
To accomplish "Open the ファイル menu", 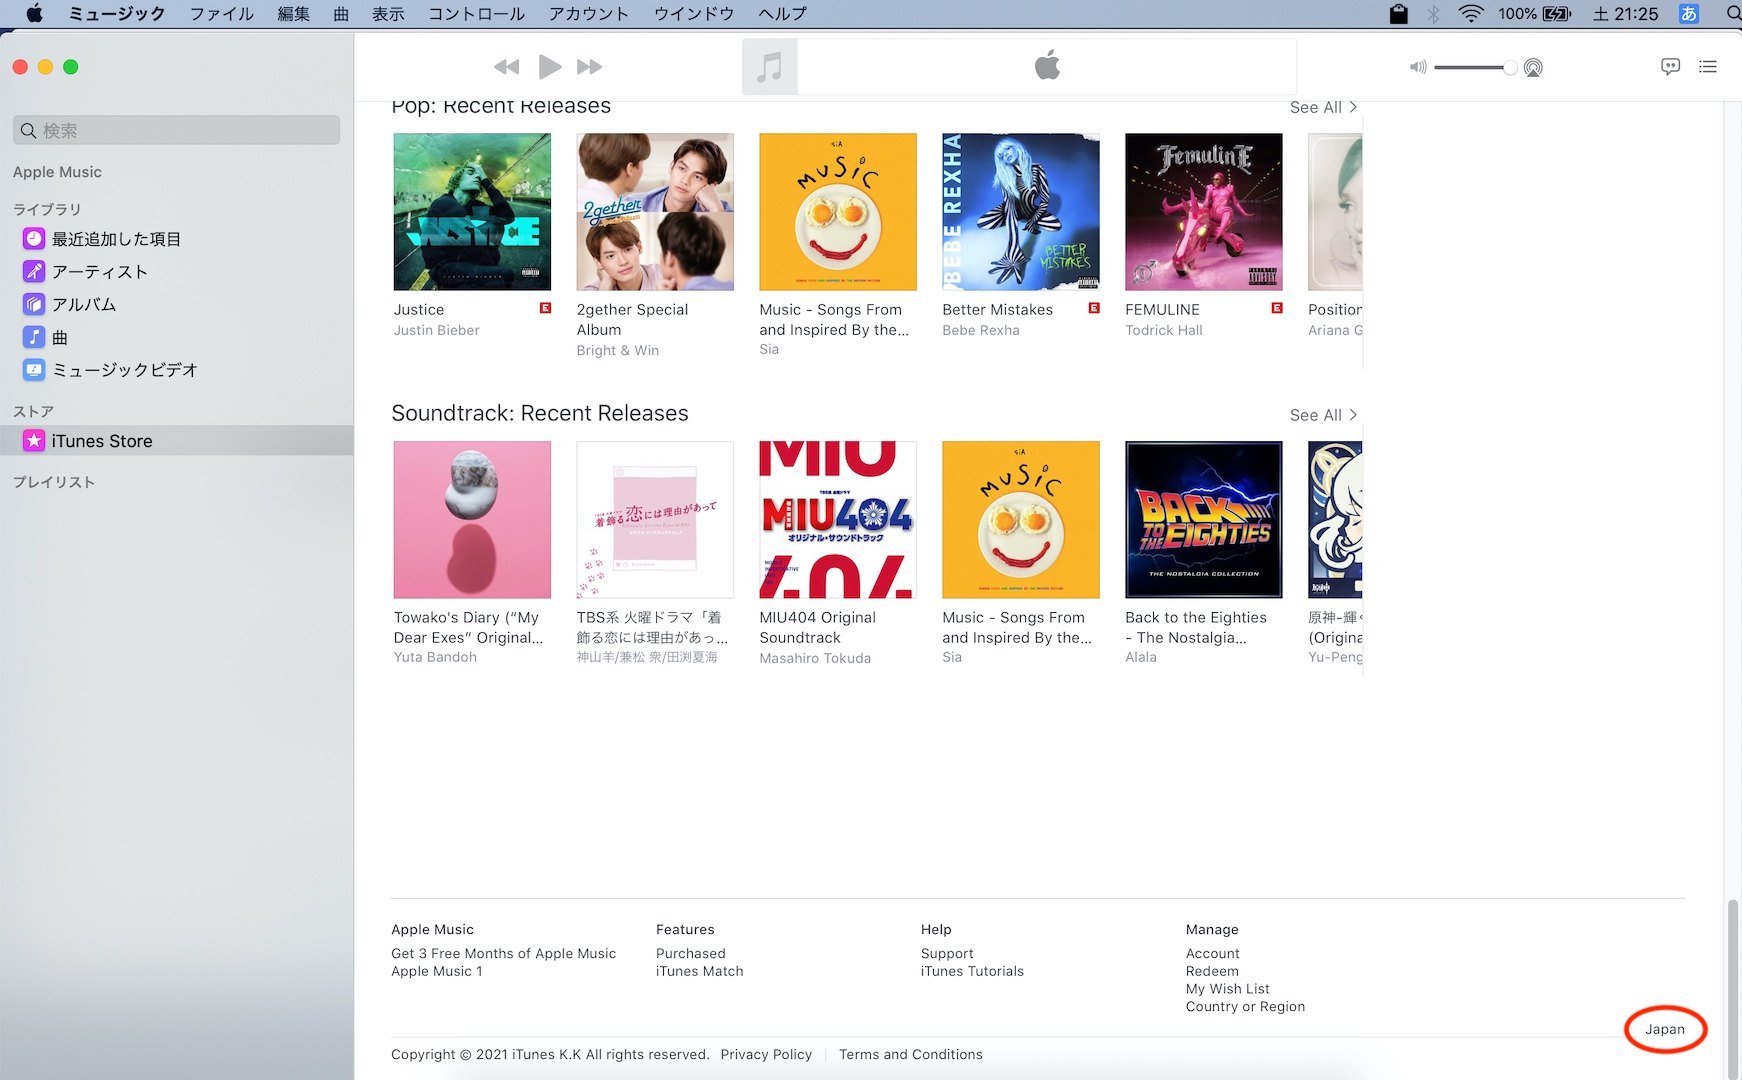I will [222, 14].
